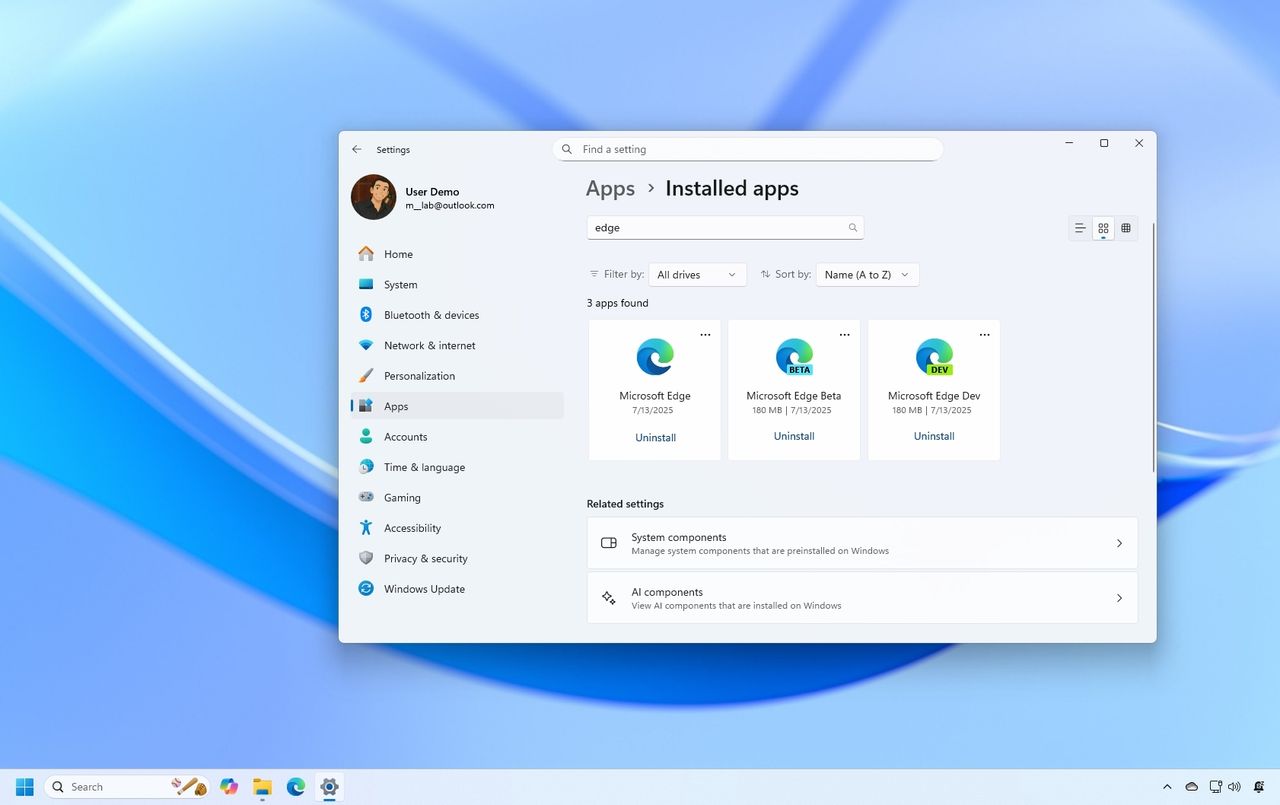Switch to grid view layout

pos(1103,228)
